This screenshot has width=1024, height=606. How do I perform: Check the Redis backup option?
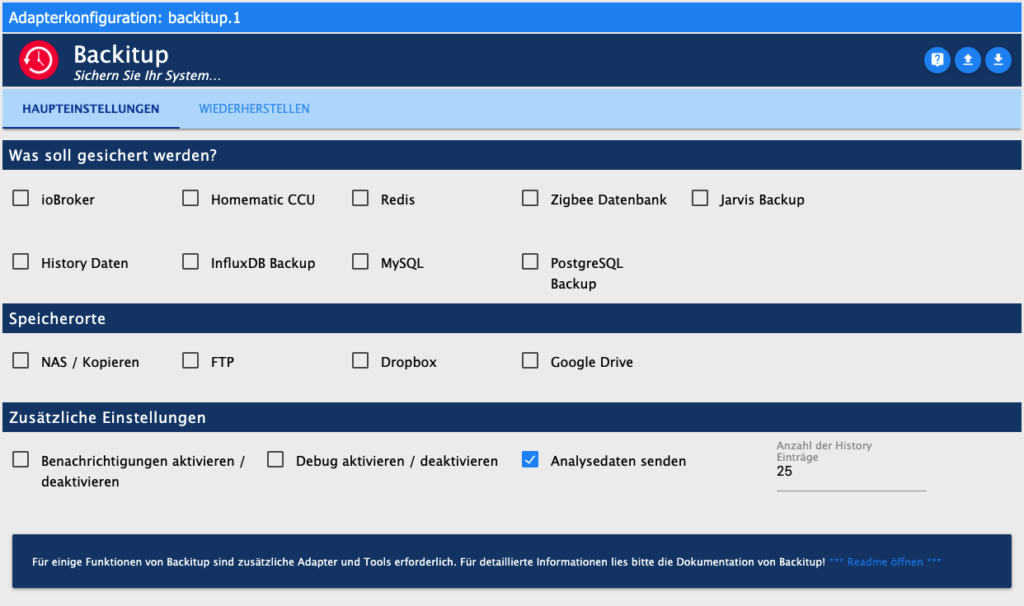tap(360, 198)
